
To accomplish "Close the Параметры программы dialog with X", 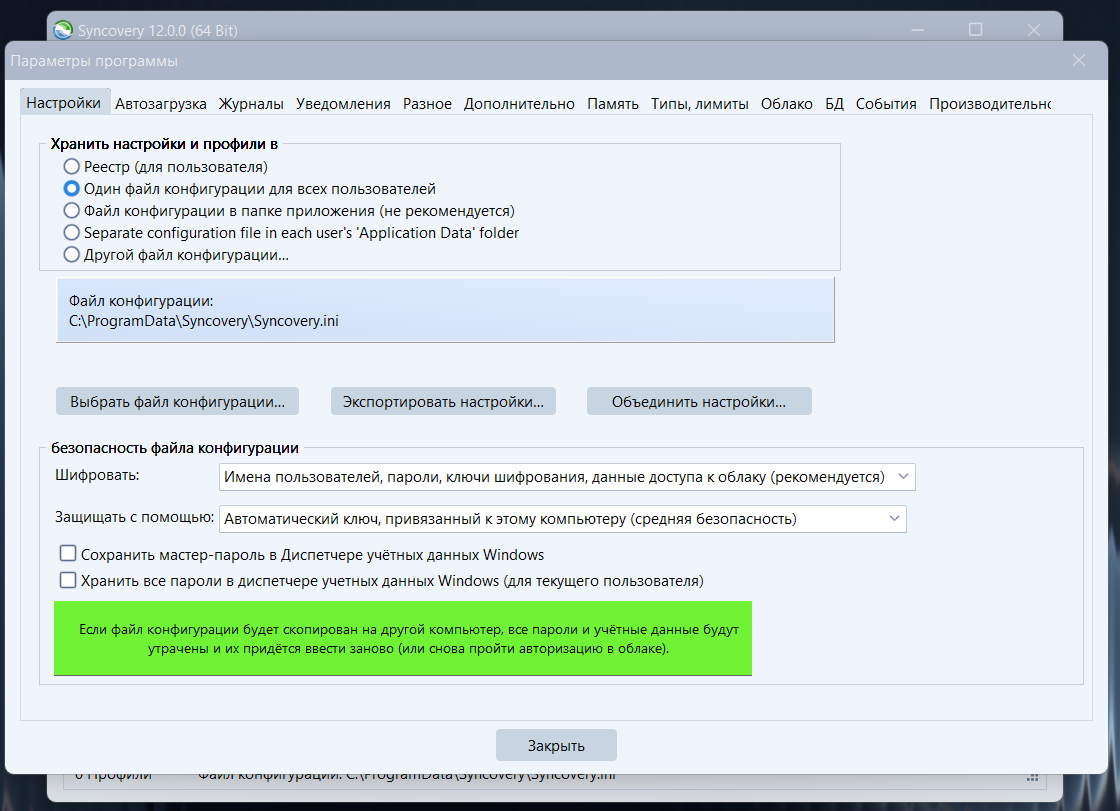I will (1079, 61).
